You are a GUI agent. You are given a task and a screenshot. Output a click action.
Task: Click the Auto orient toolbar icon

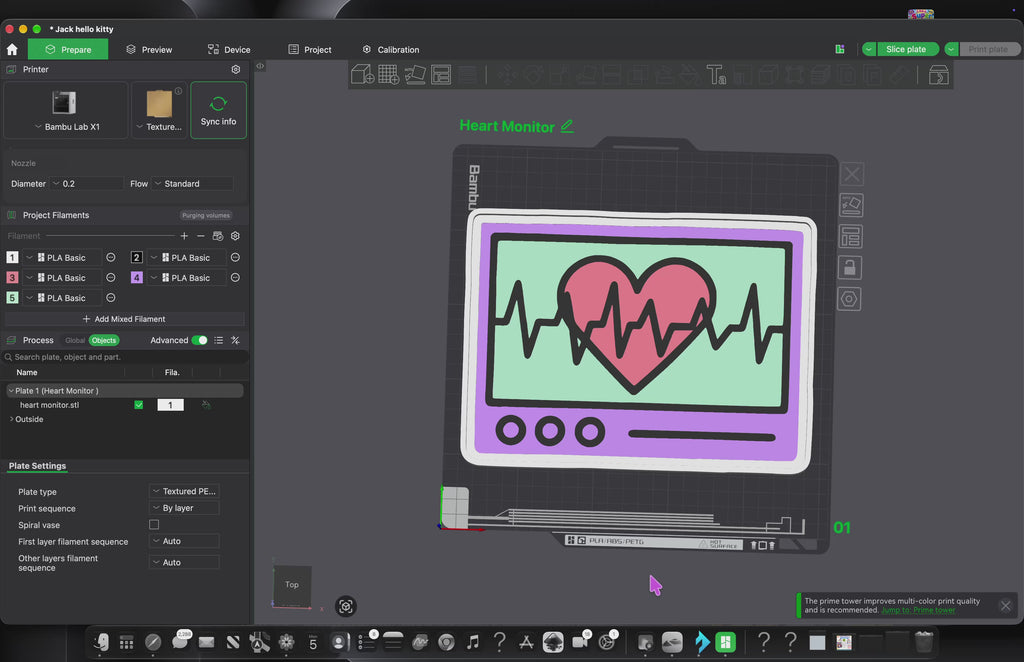415,75
